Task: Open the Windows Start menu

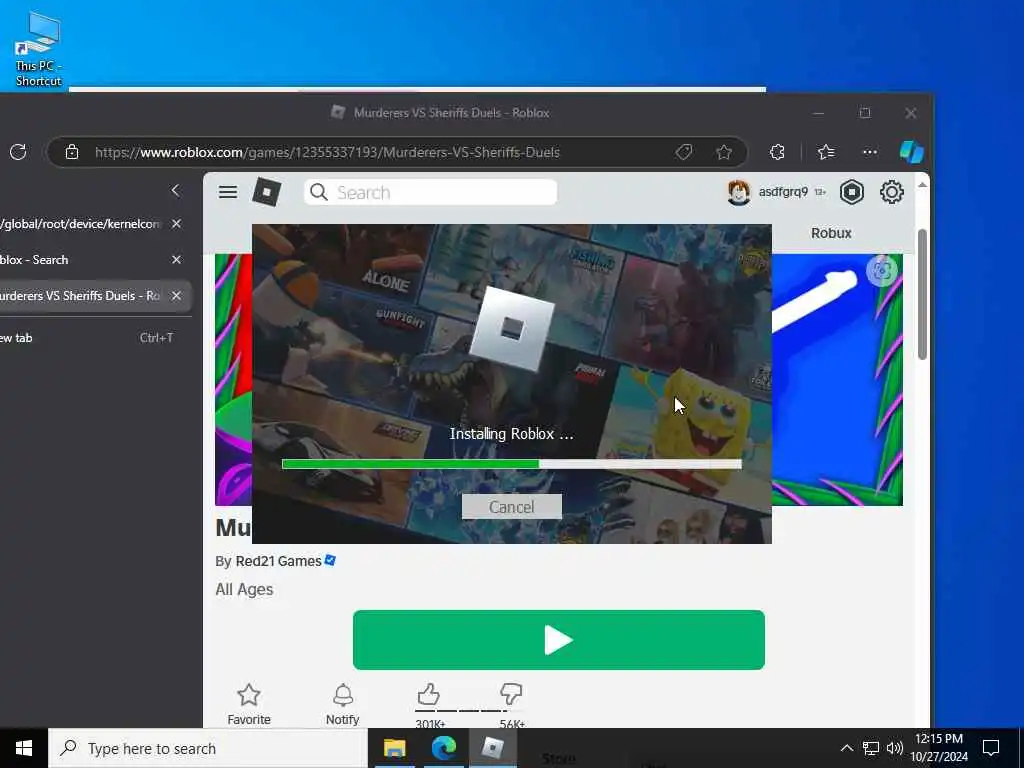Action: (24, 748)
